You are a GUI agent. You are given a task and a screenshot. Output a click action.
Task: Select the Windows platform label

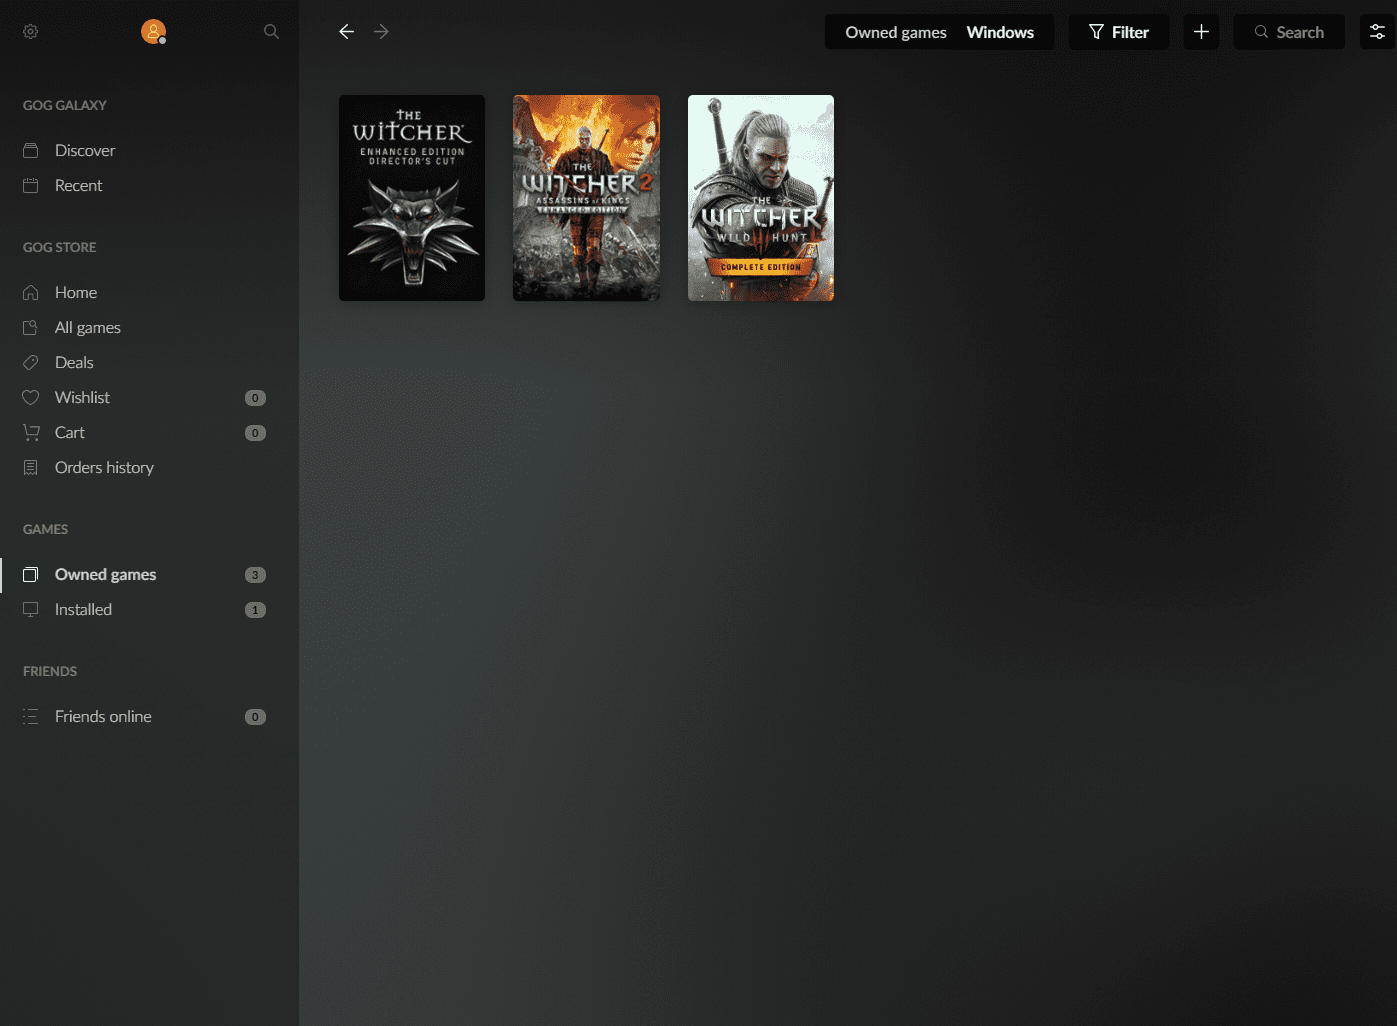(x=1000, y=32)
